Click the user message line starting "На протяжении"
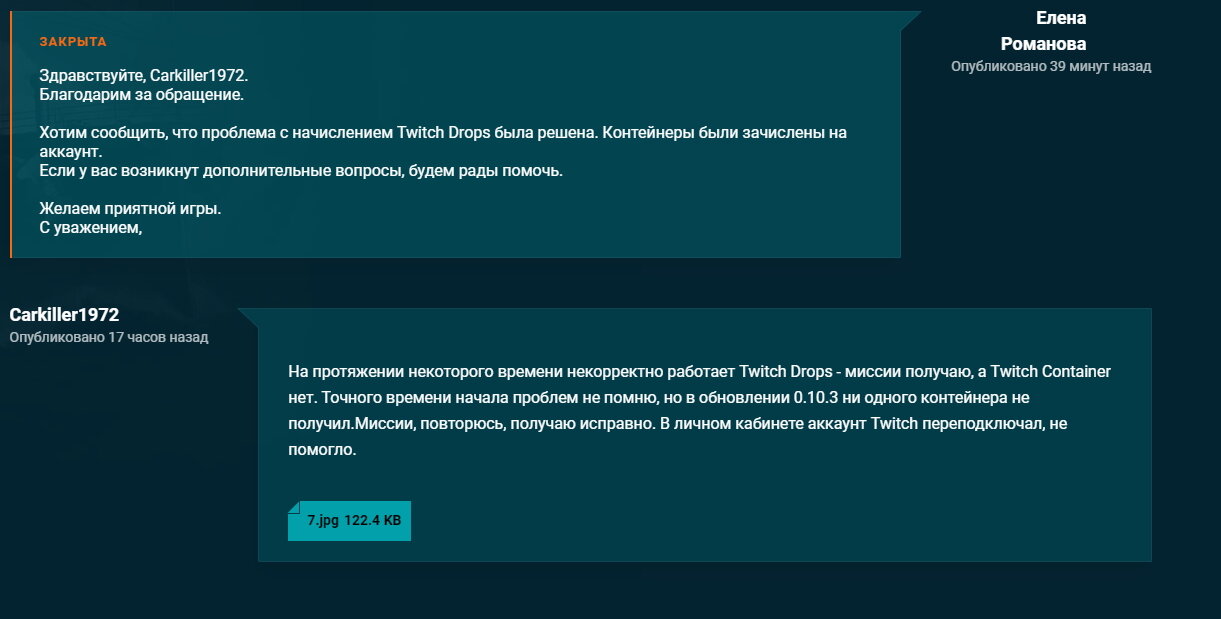 699,372
